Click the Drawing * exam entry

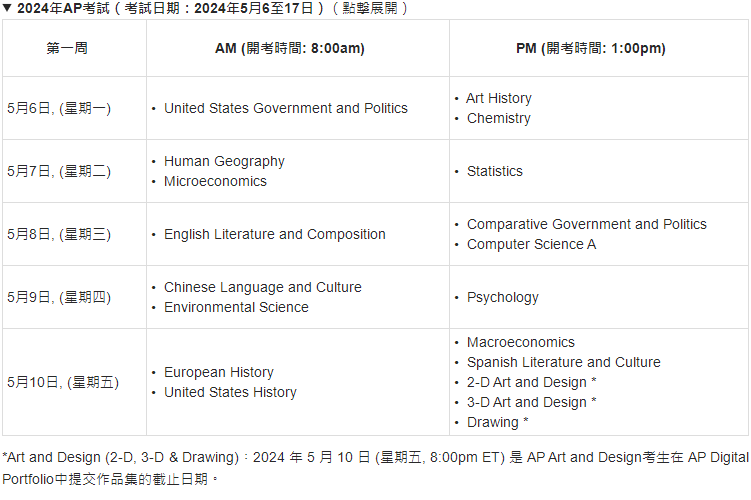click(x=498, y=422)
